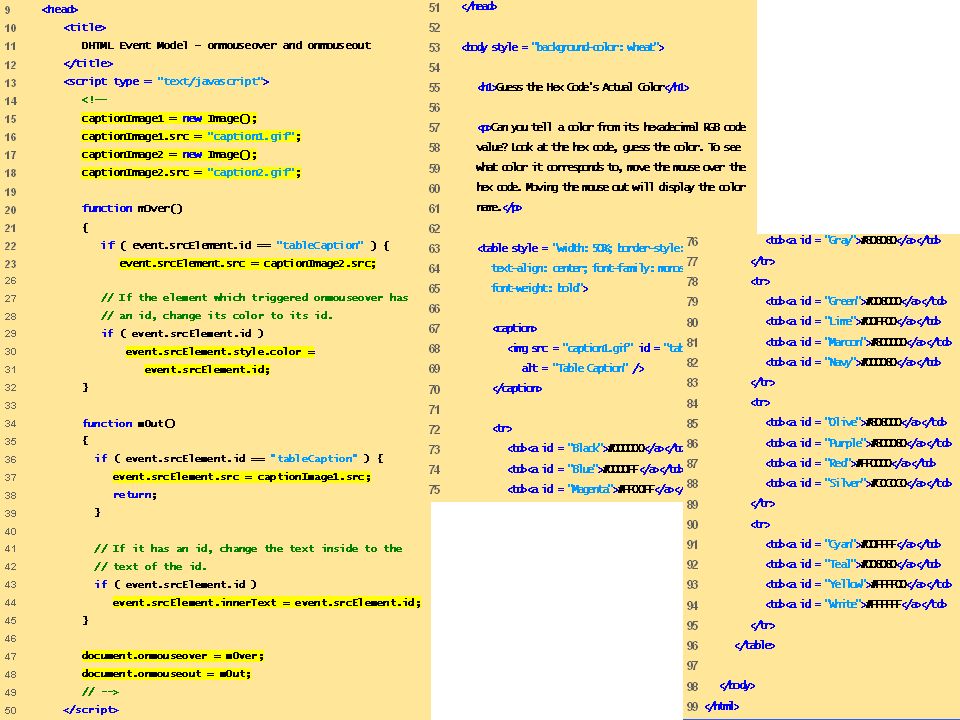Click the table cell line with id "Purple"
This screenshot has height=720, width=960.
point(858,443)
